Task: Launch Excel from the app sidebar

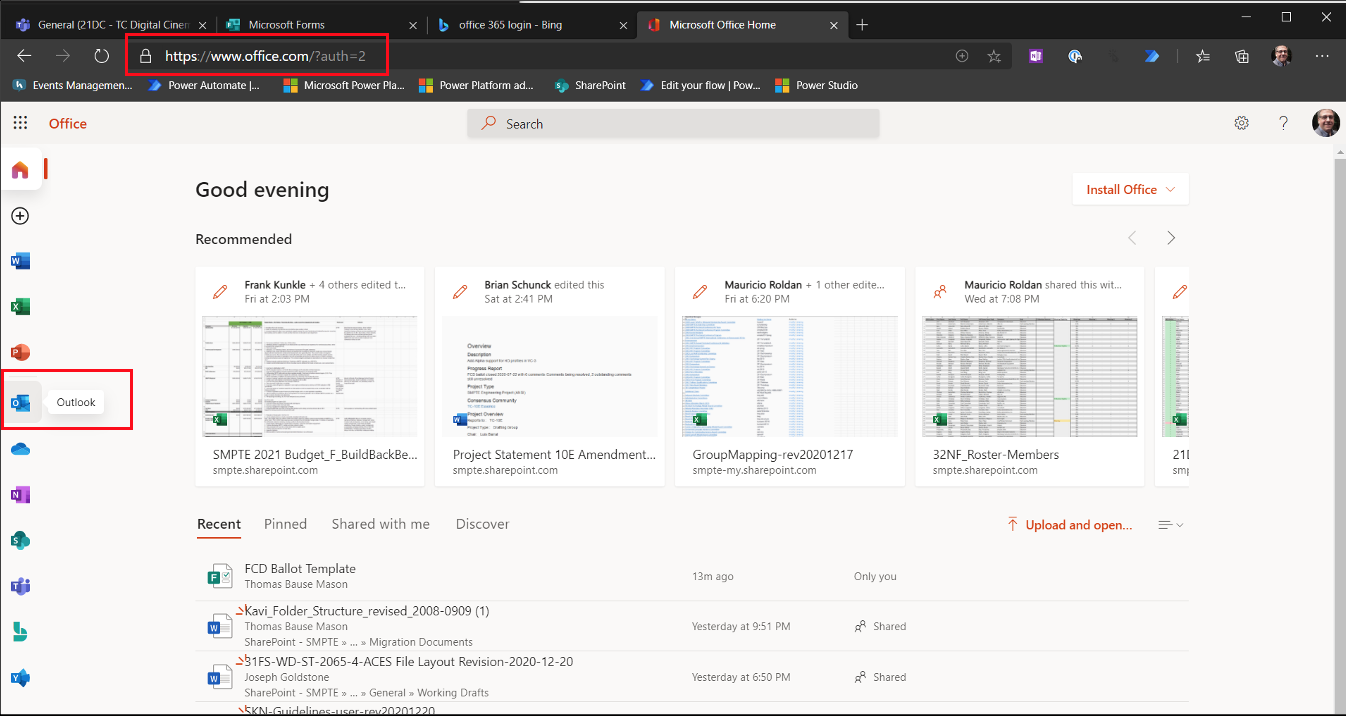Action: [20, 307]
